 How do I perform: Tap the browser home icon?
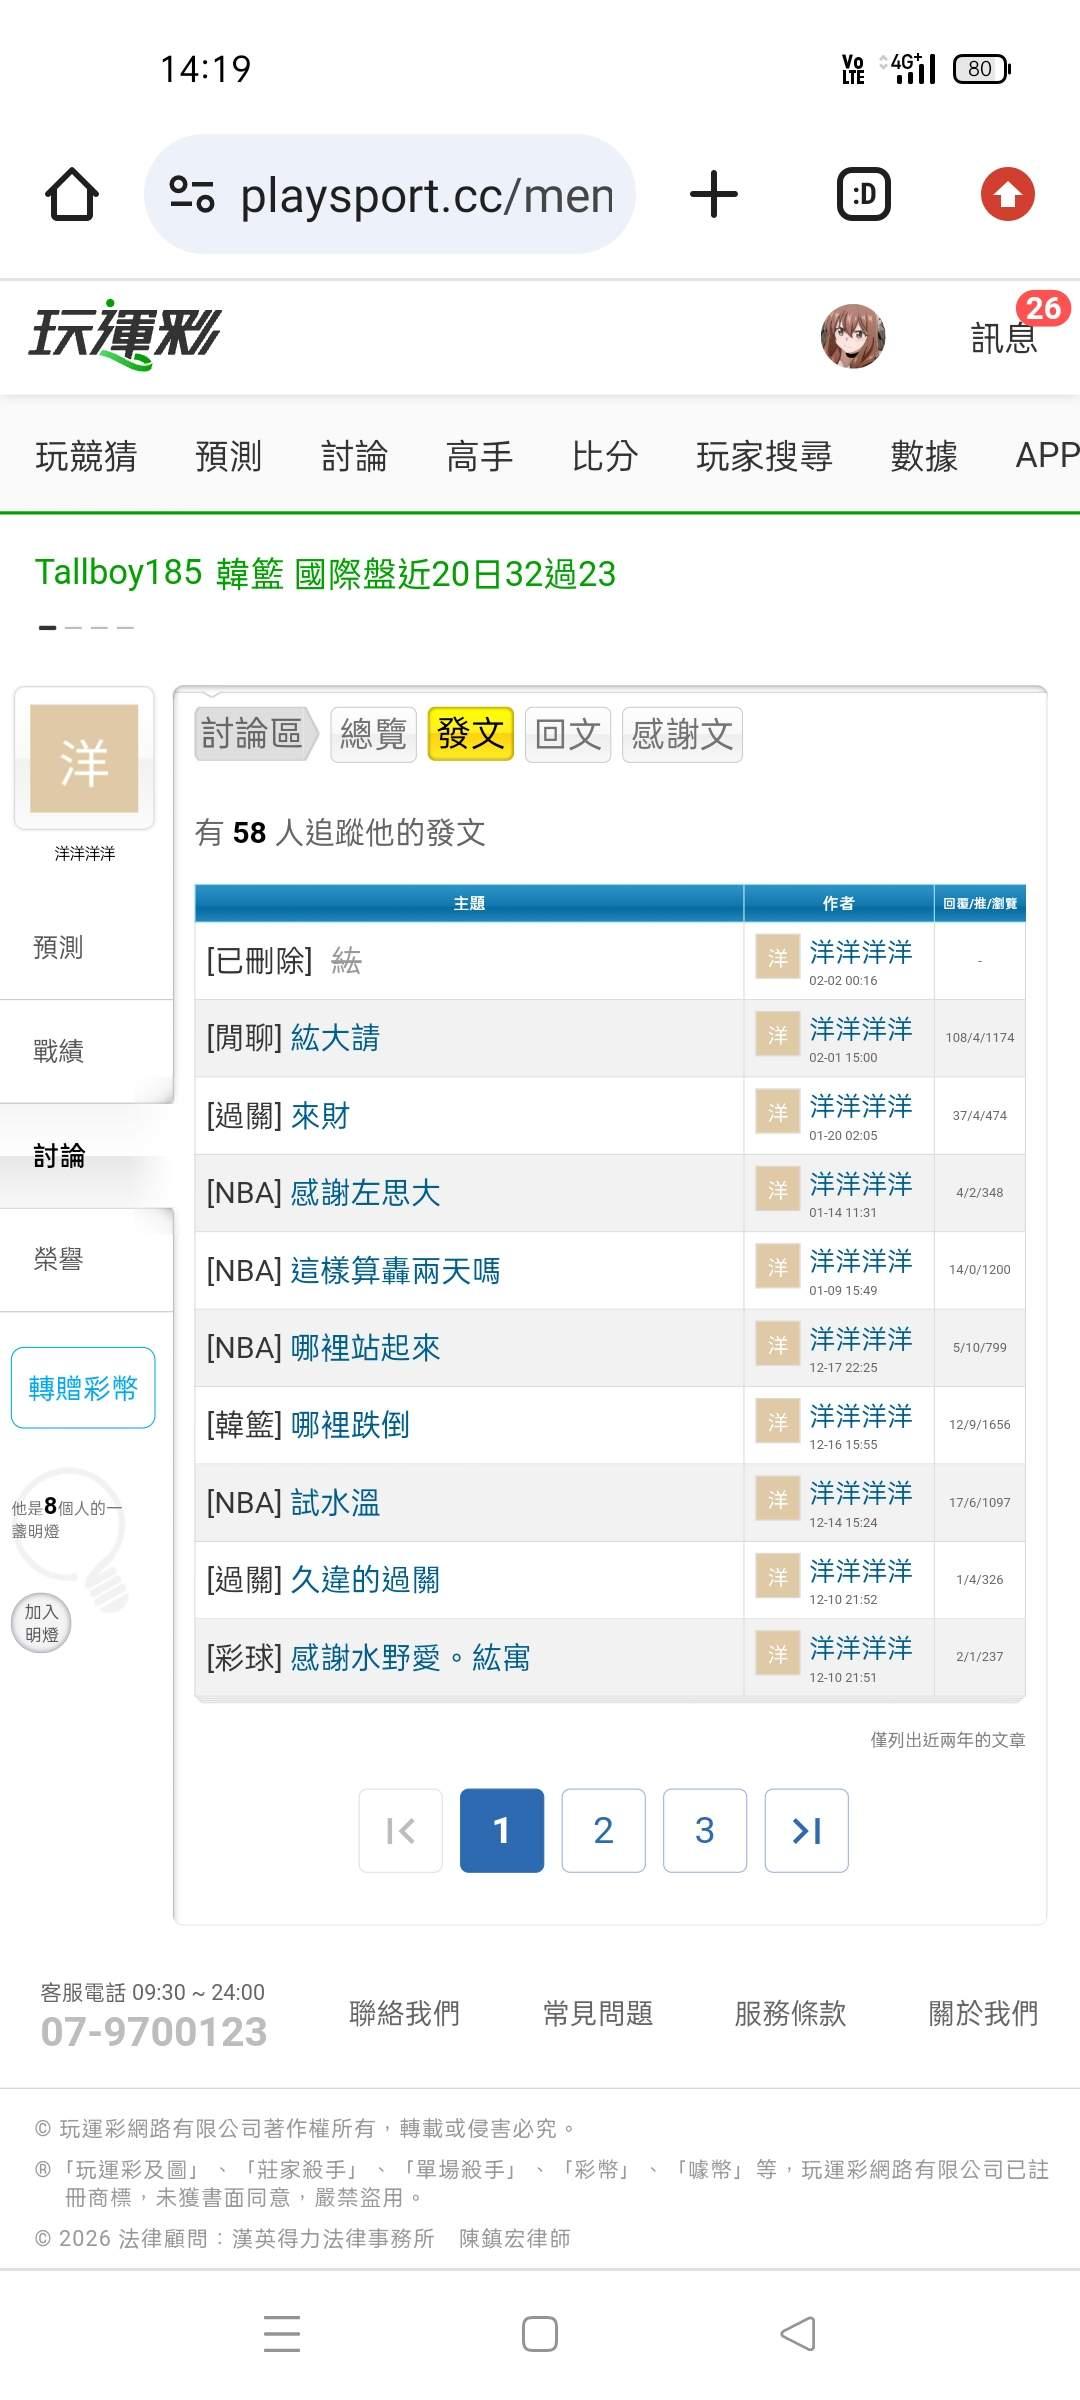click(72, 194)
